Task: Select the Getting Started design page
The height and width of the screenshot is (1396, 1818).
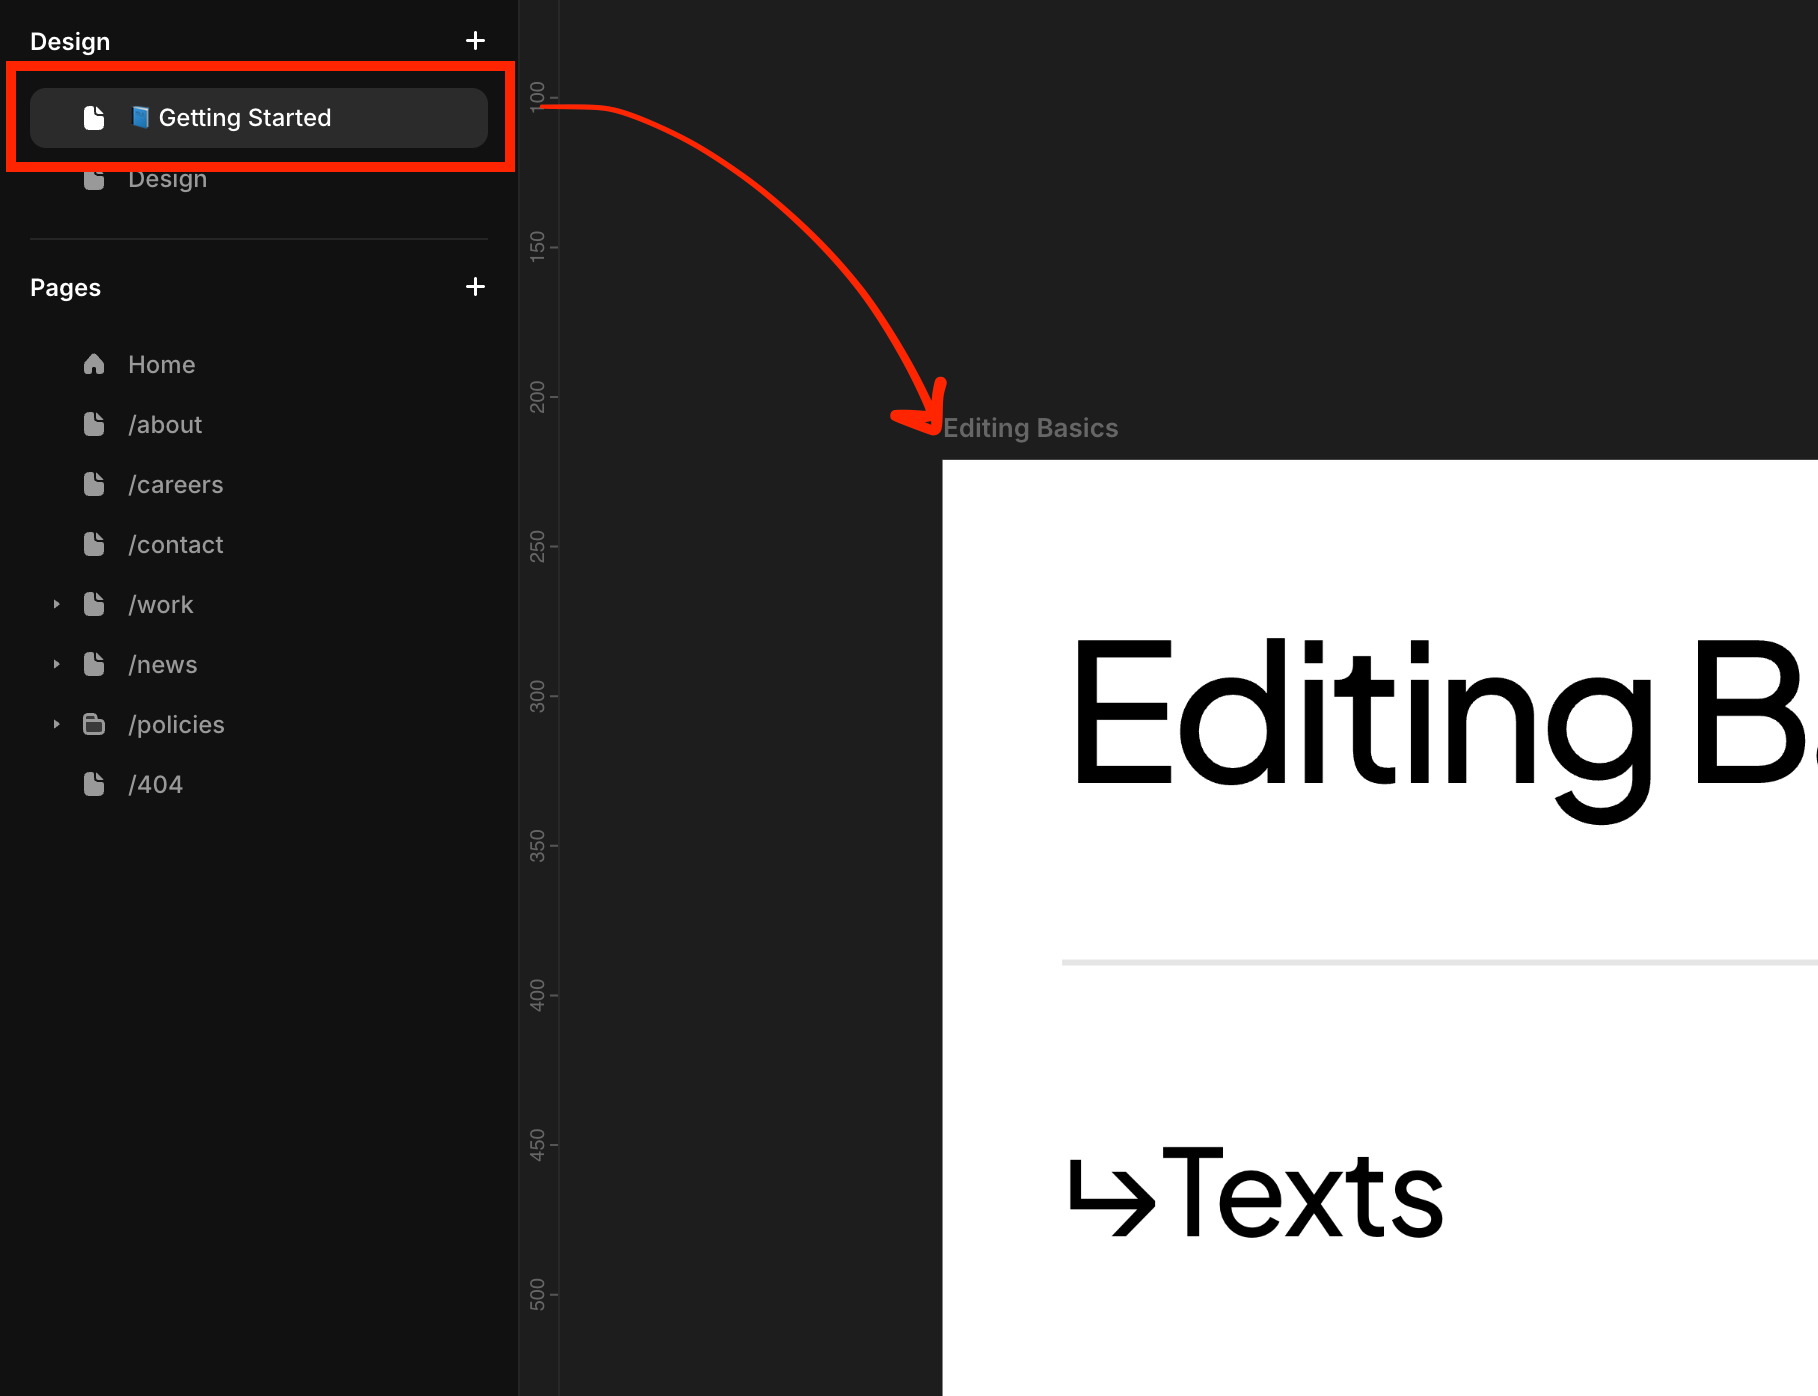Action: tap(245, 118)
